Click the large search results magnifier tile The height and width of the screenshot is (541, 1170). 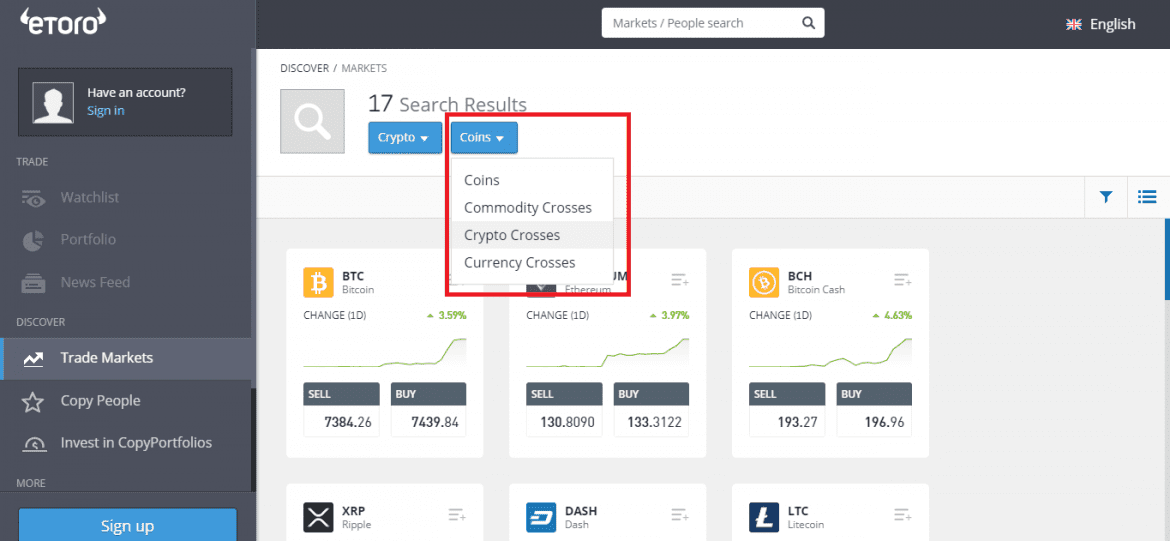pyautogui.click(x=312, y=121)
